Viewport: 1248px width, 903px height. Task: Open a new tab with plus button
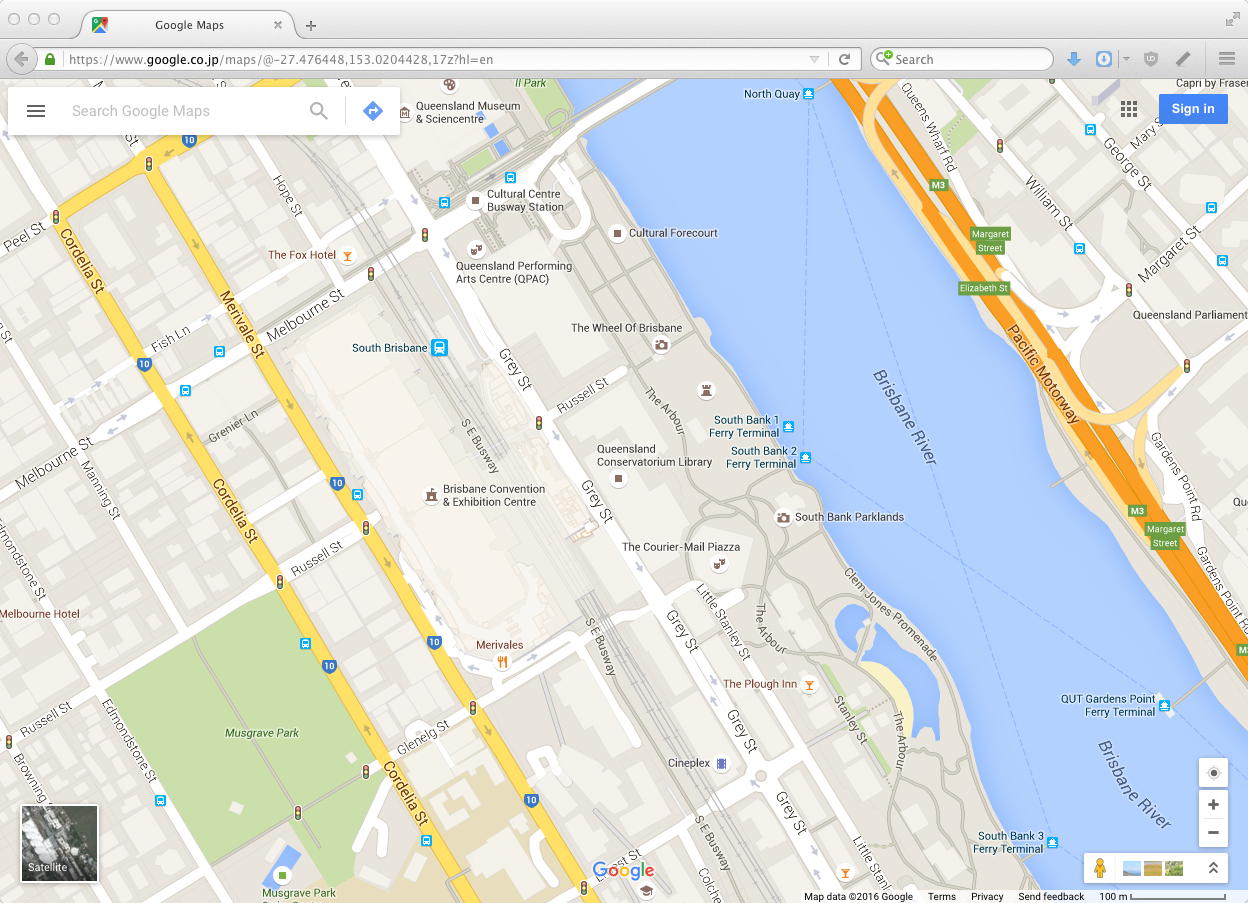click(x=311, y=25)
